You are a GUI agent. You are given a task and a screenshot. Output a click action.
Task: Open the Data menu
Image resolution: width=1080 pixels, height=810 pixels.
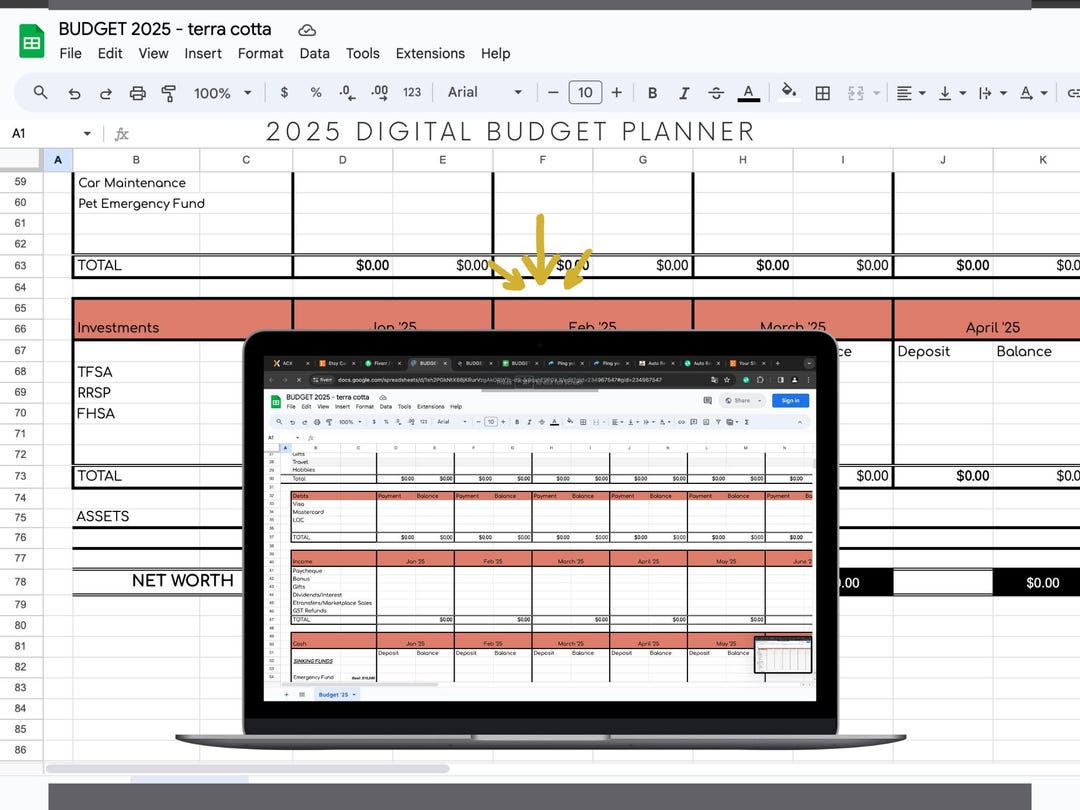pyautogui.click(x=314, y=53)
